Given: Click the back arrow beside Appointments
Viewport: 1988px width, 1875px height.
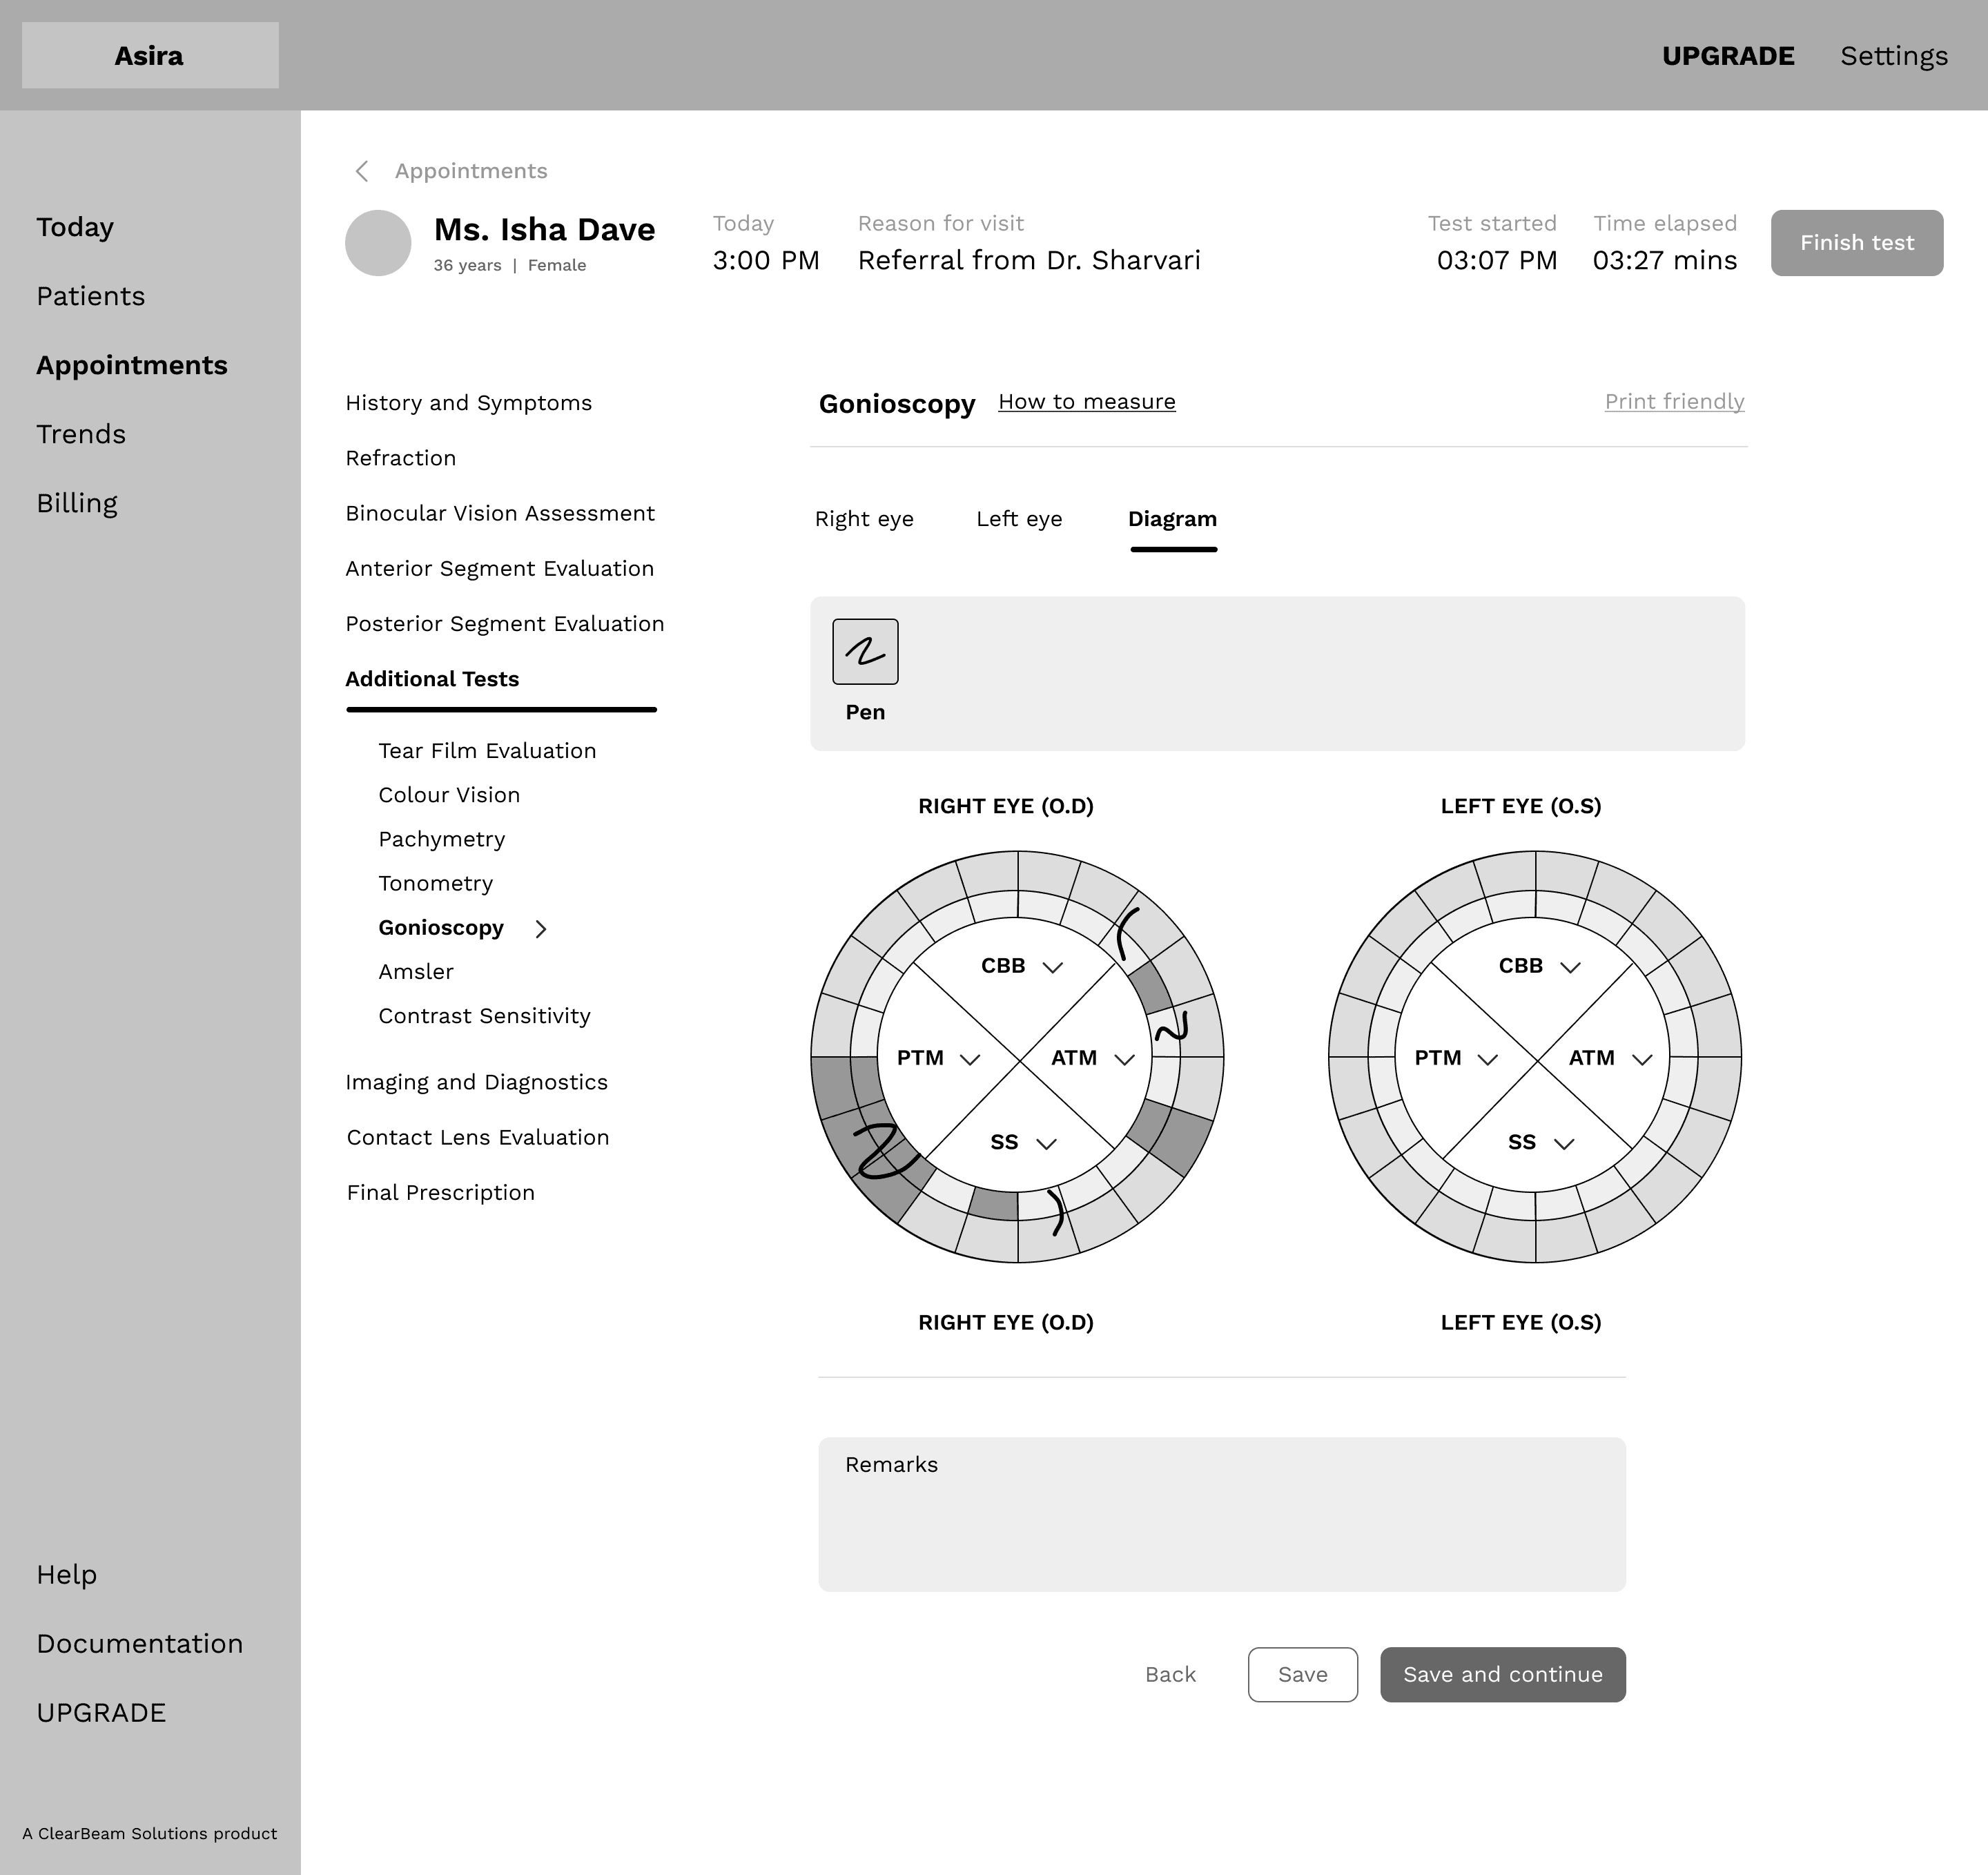Looking at the screenshot, I should (x=362, y=171).
